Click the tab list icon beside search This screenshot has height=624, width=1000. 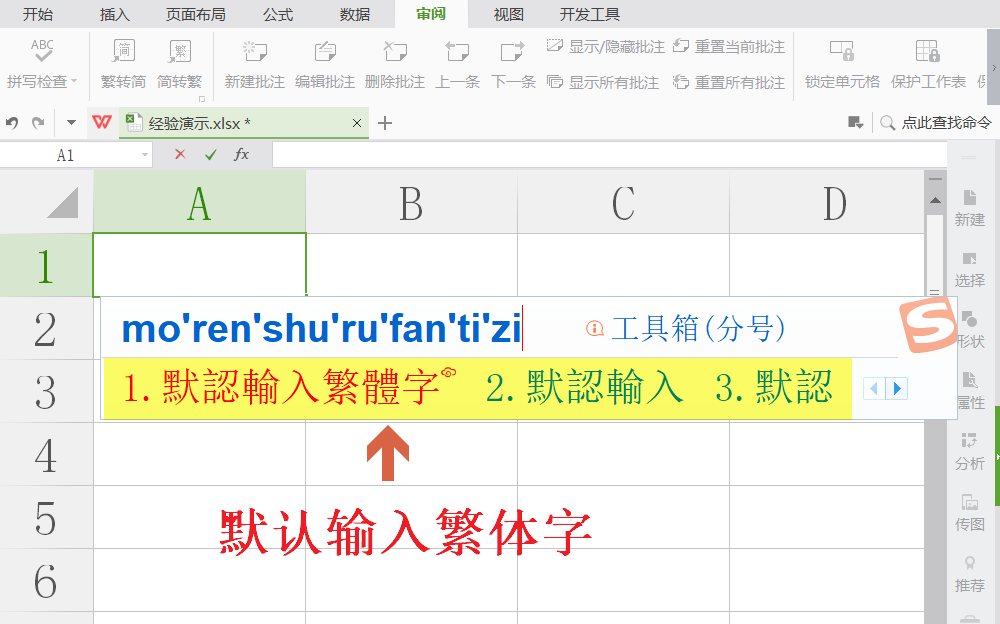pyautogui.click(x=855, y=123)
